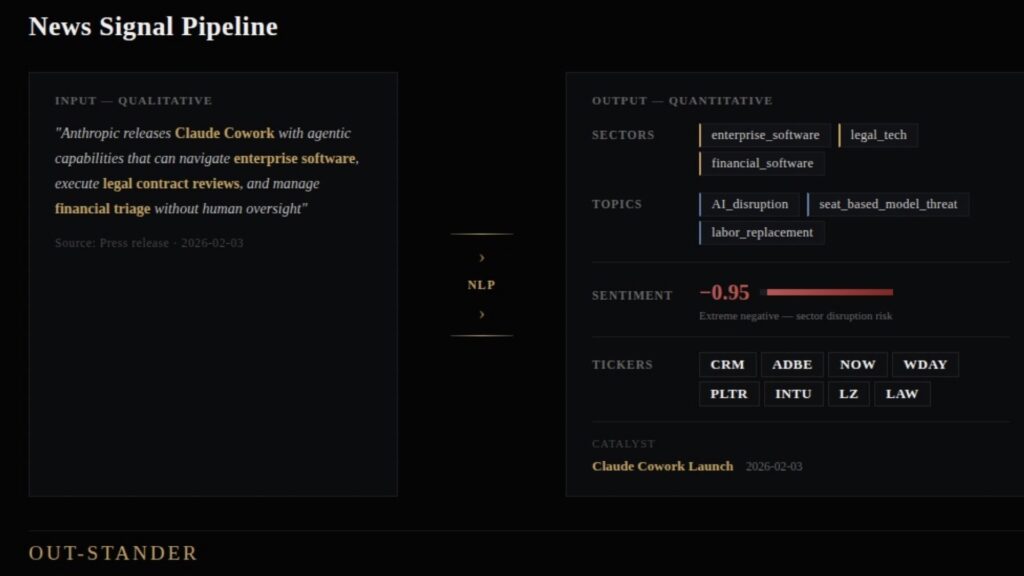This screenshot has width=1024, height=576.
Task: Click the CRM ticker chip
Action: (727, 365)
